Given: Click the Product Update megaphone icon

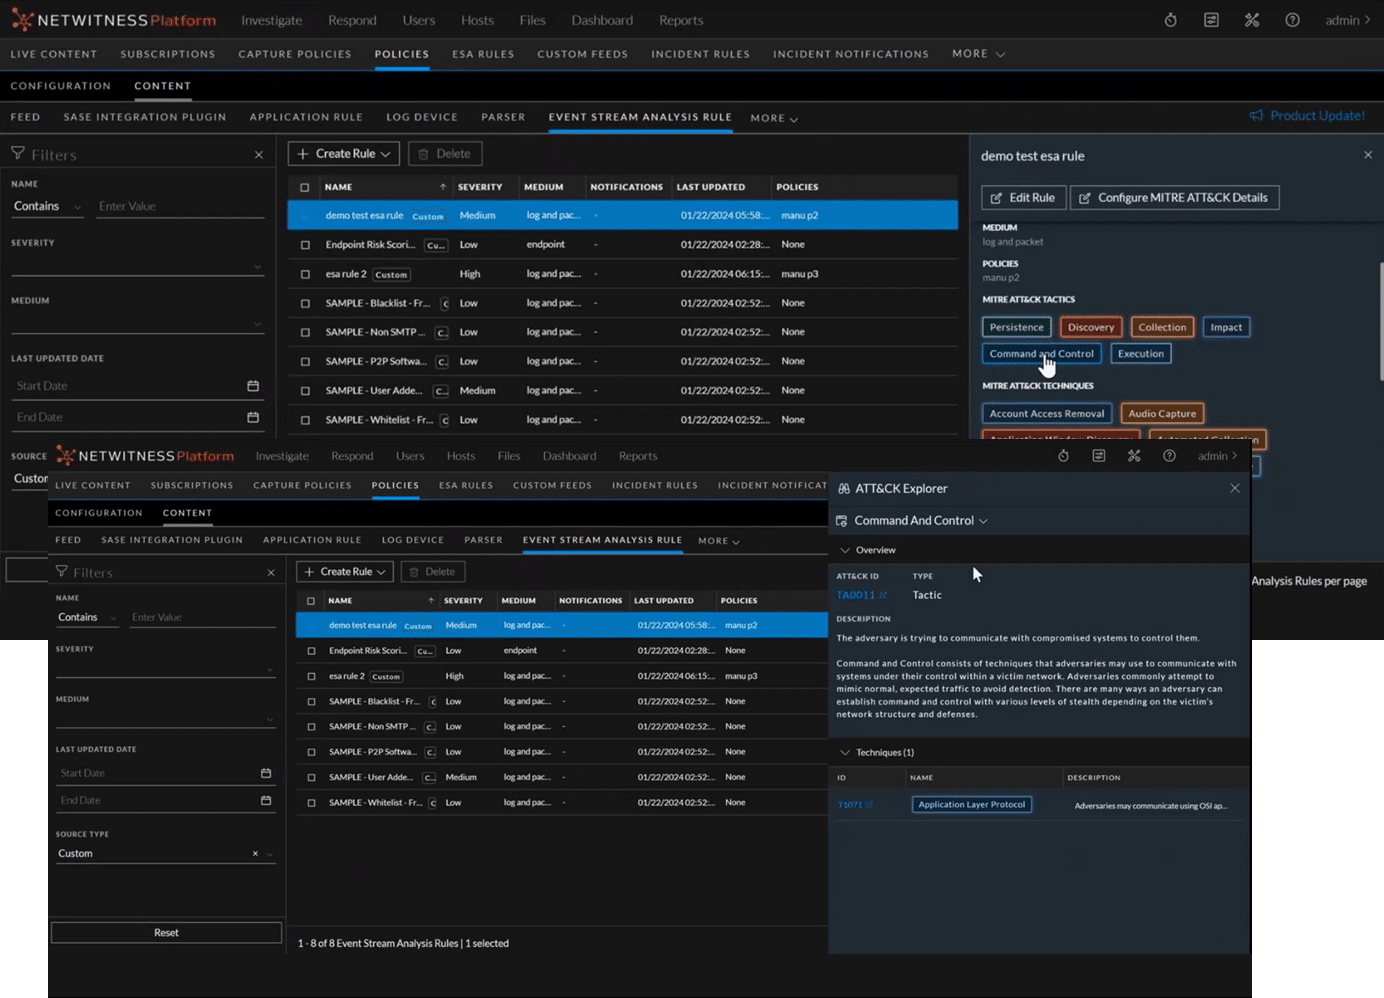Looking at the screenshot, I should coord(1256,116).
